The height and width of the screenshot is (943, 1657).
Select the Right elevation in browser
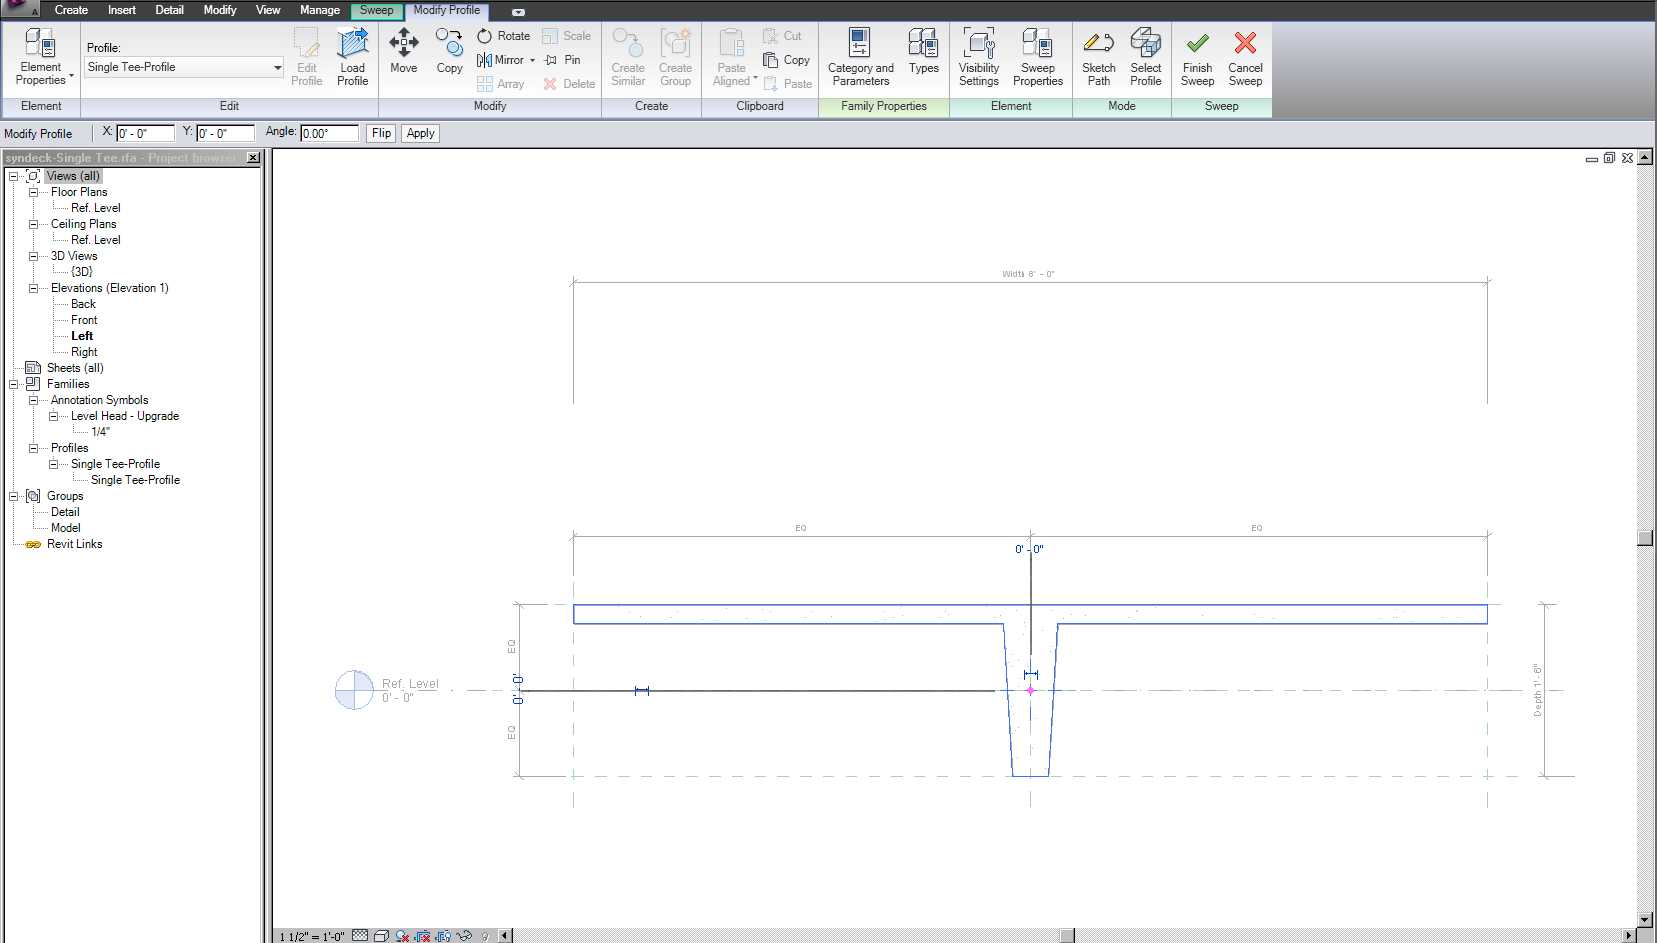click(x=84, y=352)
